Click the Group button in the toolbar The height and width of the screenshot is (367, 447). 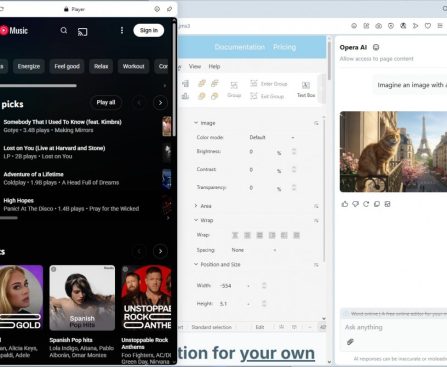[234, 89]
